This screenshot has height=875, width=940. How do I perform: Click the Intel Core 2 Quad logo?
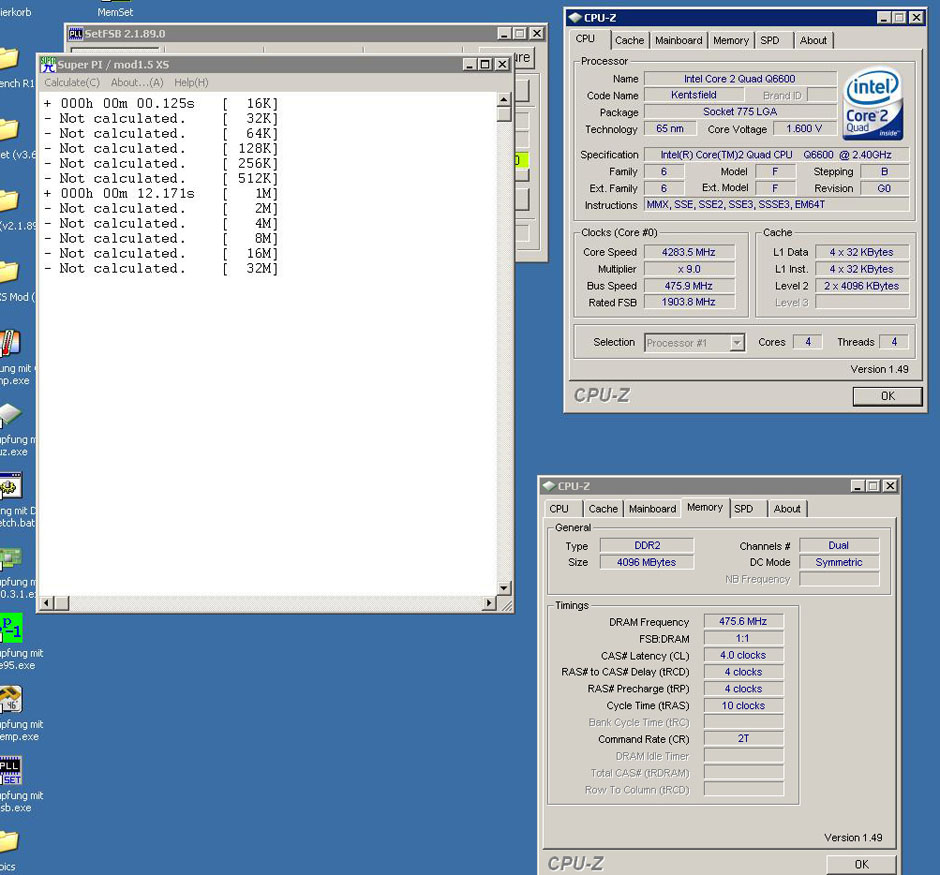872,104
